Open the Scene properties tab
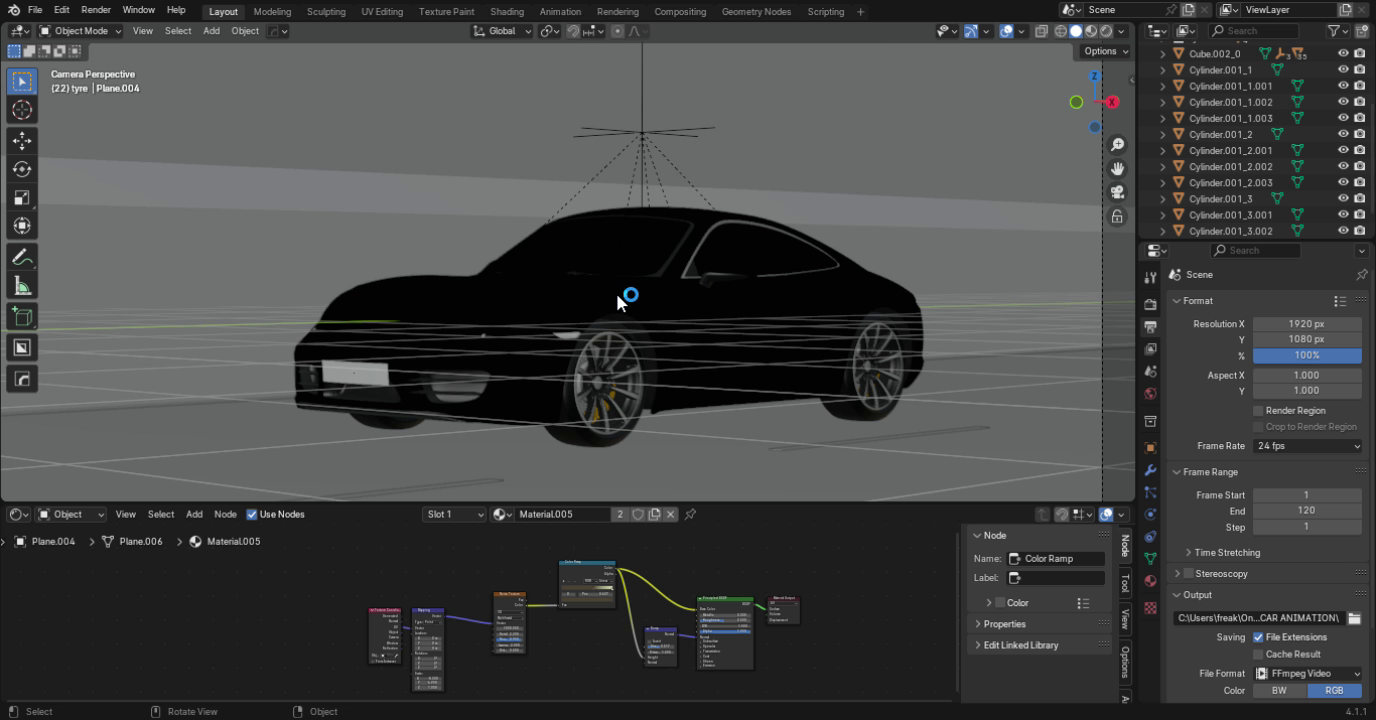This screenshot has height=720, width=1376. point(1150,371)
